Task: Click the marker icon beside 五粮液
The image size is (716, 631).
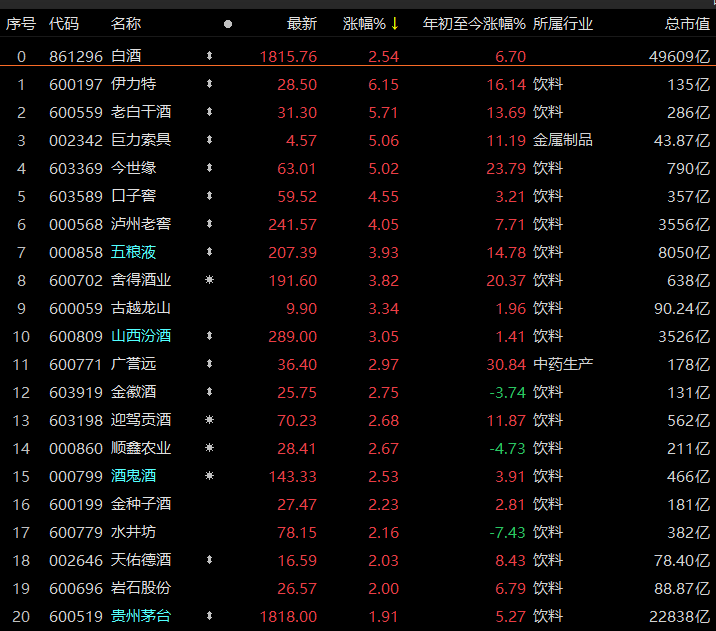Action: pos(209,252)
